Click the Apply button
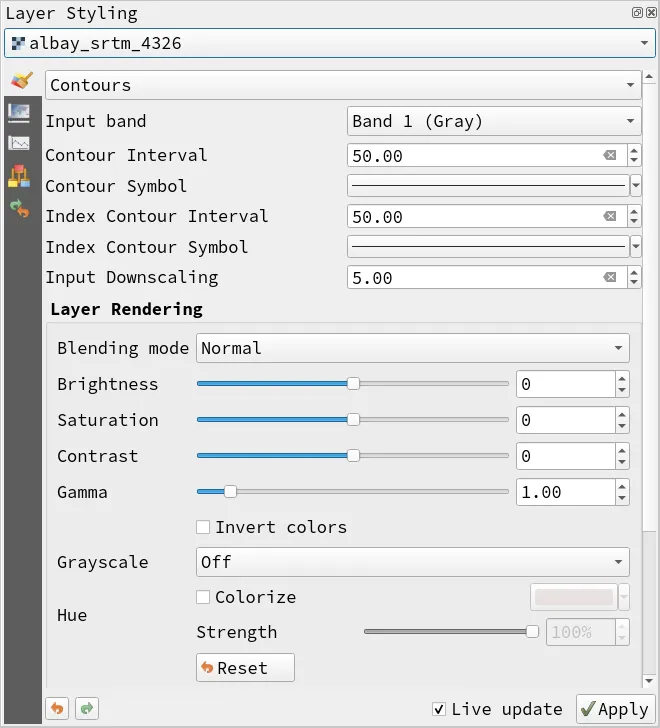The height and width of the screenshot is (728, 660). tap(615, 709)
